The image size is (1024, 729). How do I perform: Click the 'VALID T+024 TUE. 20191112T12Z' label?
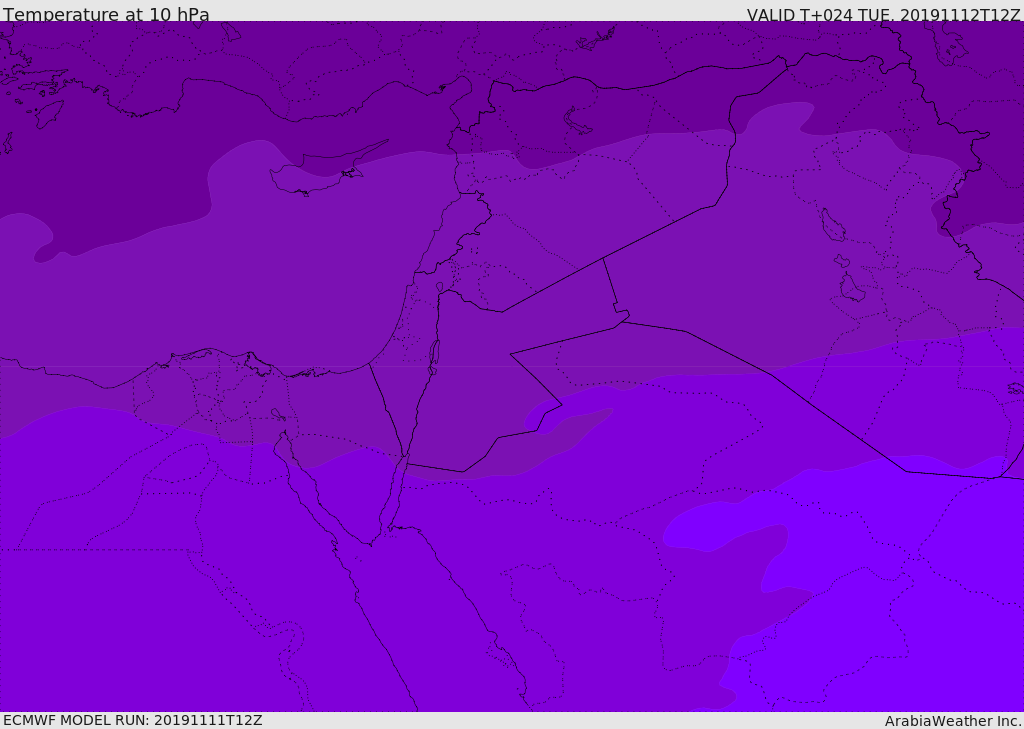(x=883, y=15)
